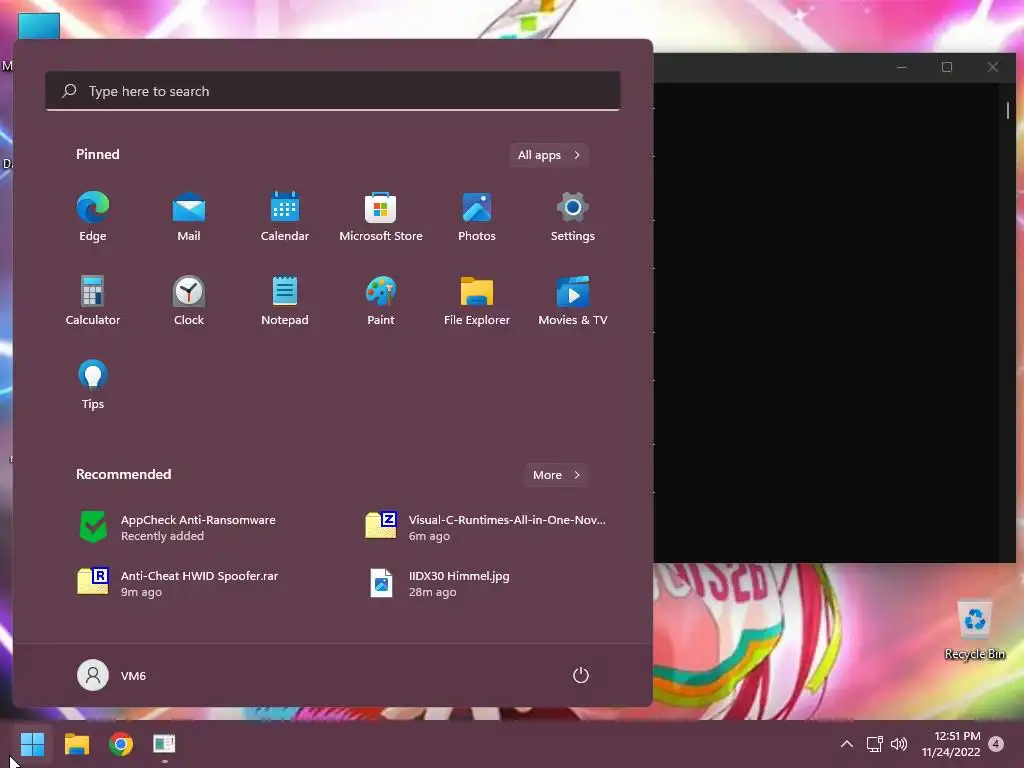
Task: Open Visual-C-Runtimes-All-in-One archive
Action: [486, 528]
